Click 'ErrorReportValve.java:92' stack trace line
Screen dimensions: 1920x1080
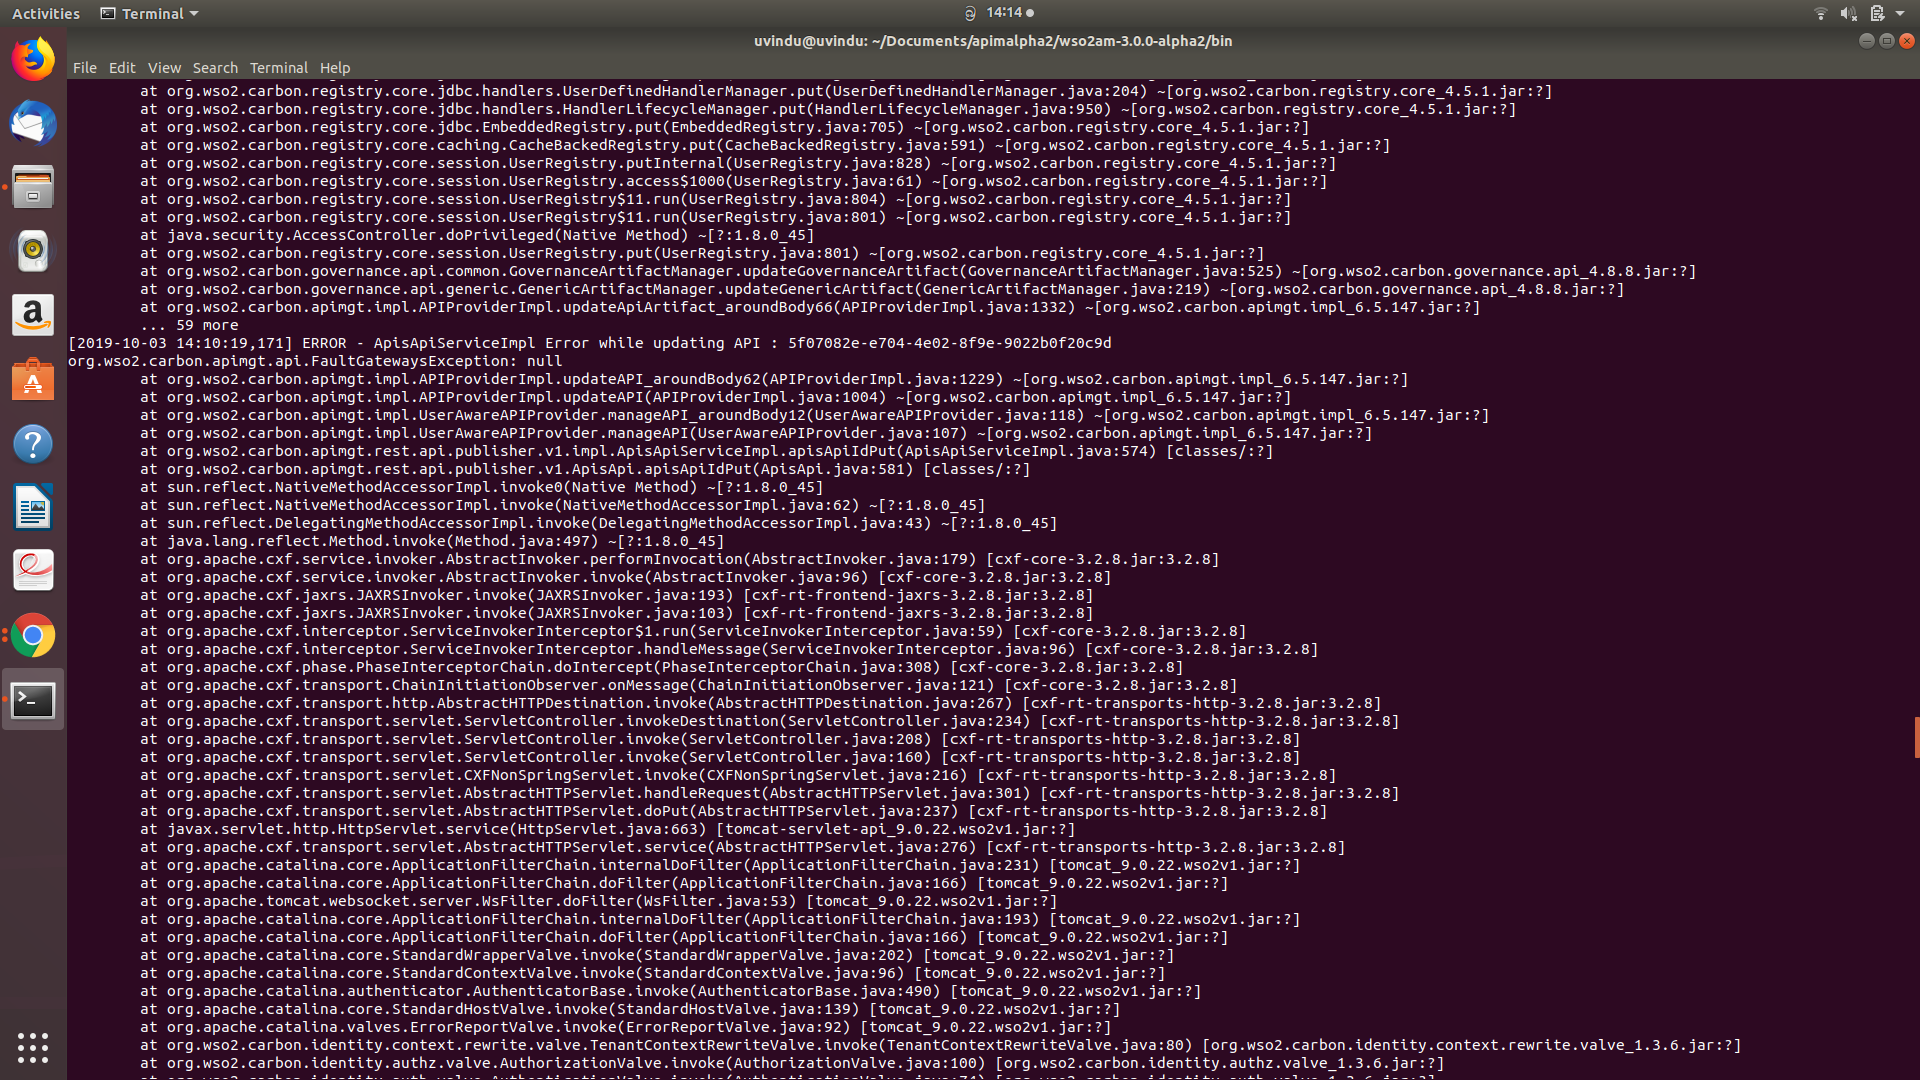(626, 1027)
